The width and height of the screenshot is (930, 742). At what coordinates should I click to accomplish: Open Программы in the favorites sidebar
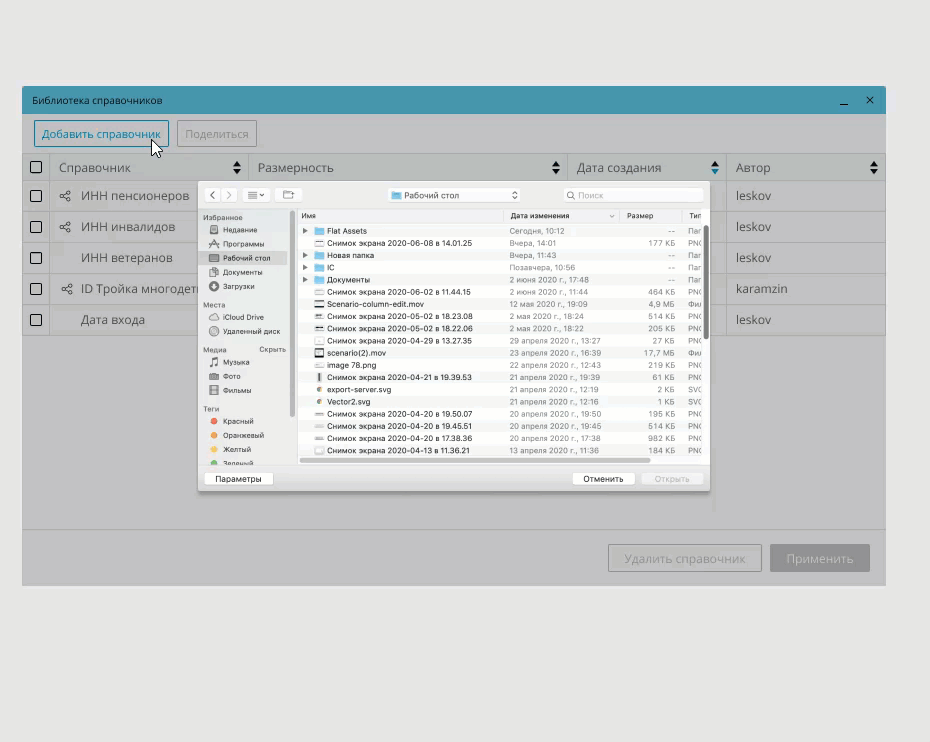pyautogui.click(x=243, y=244)
